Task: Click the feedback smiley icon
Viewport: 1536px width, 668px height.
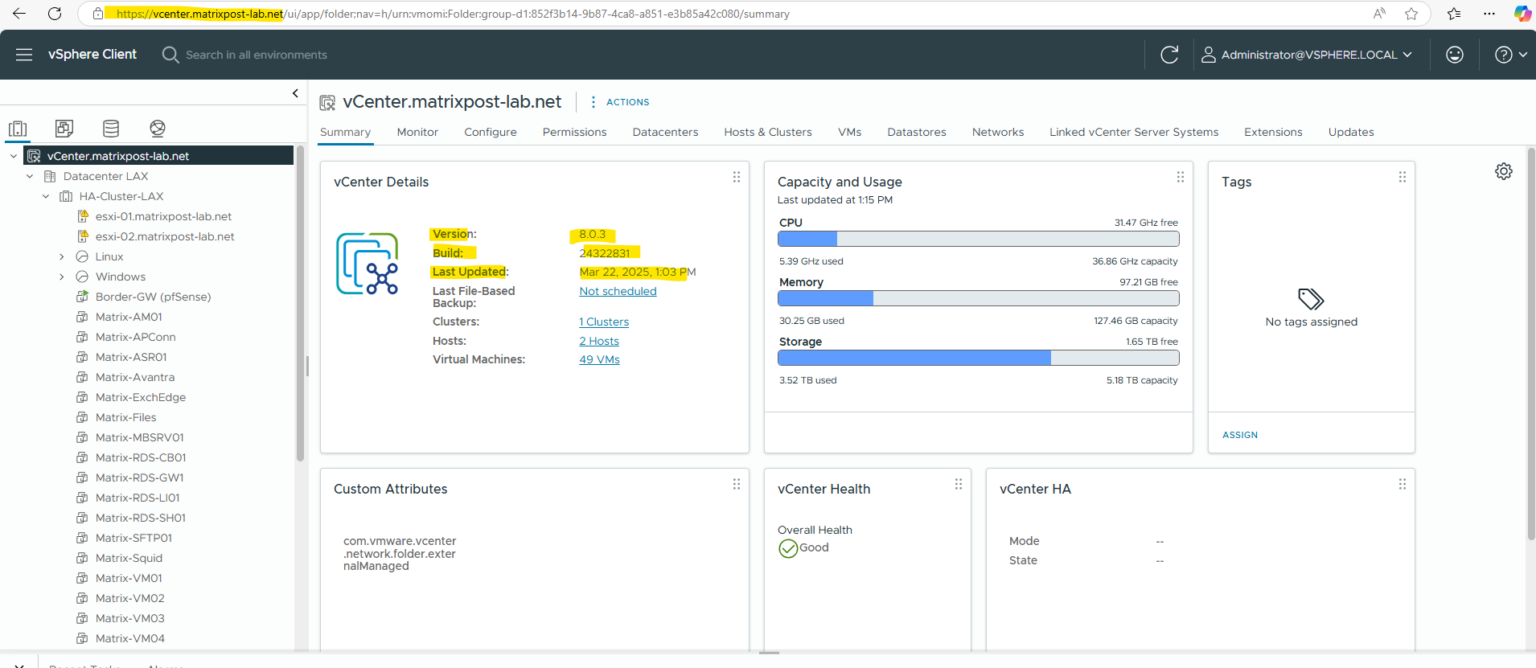Action: coord(1455,54)
